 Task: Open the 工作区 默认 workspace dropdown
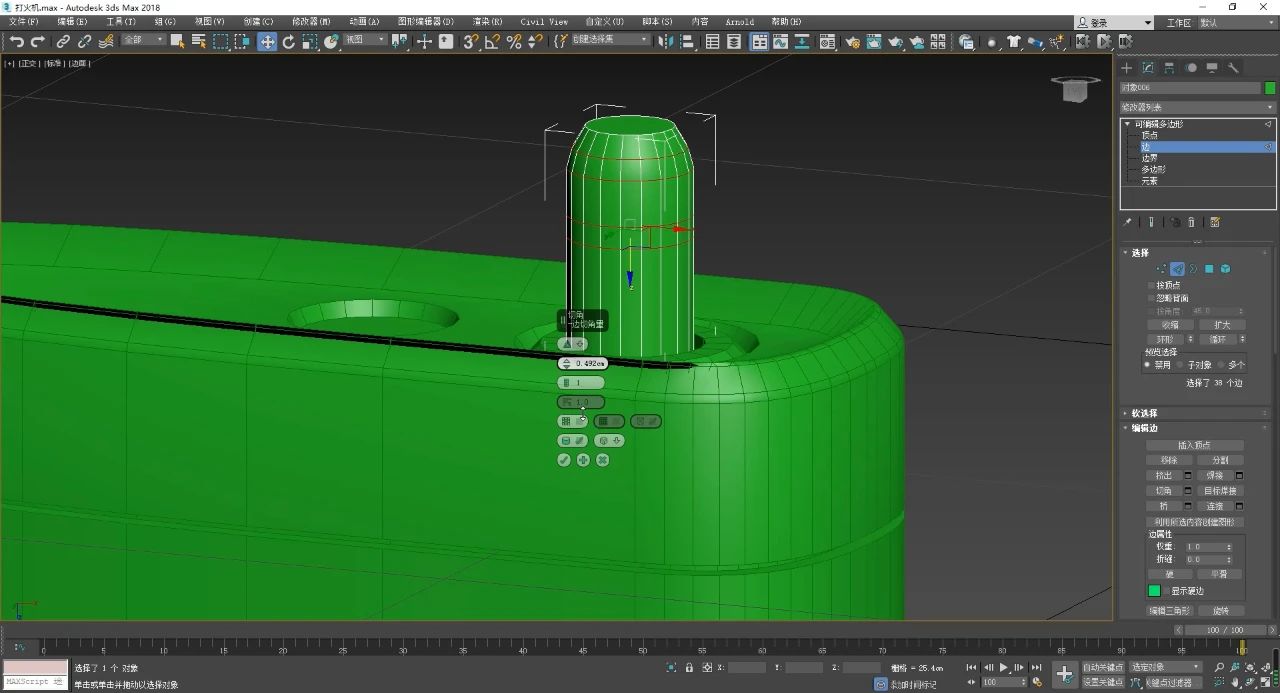coord(1235,22)
